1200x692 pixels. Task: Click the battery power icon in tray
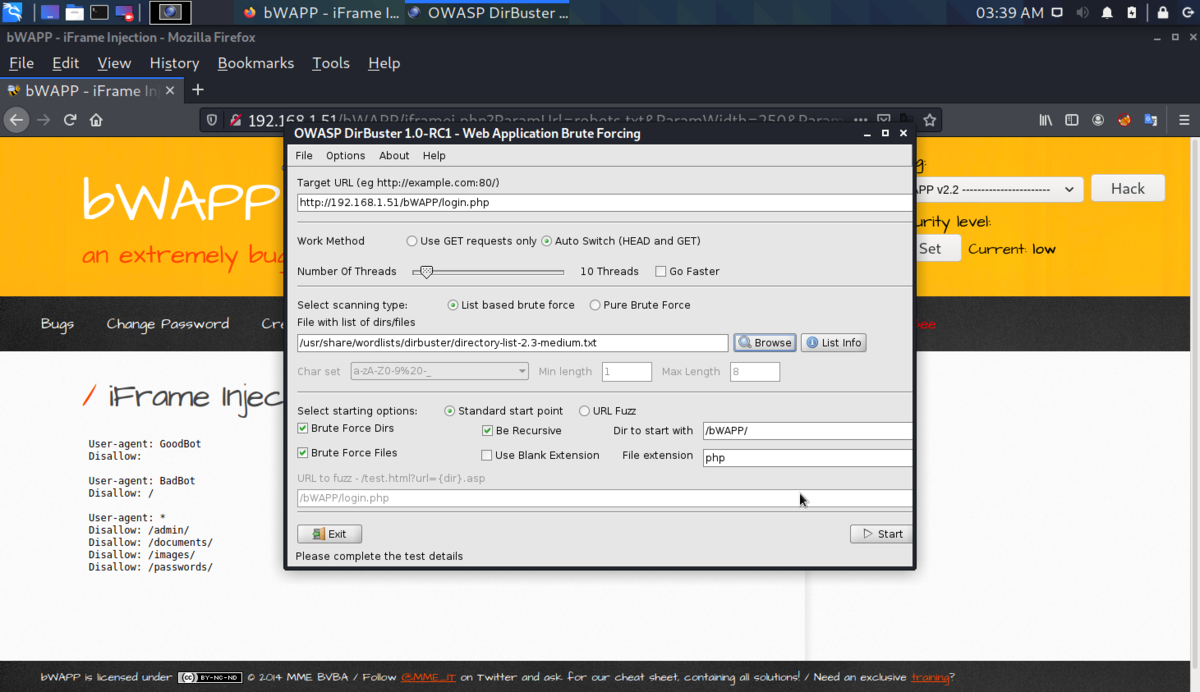(1134, 13)
